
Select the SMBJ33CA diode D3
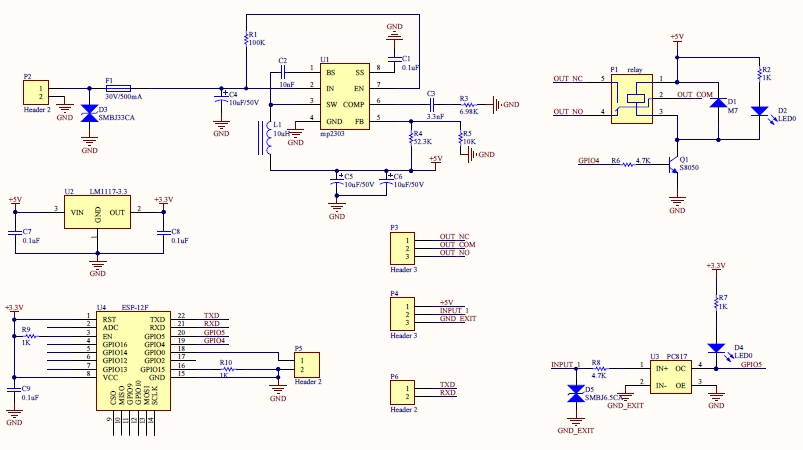89,114
